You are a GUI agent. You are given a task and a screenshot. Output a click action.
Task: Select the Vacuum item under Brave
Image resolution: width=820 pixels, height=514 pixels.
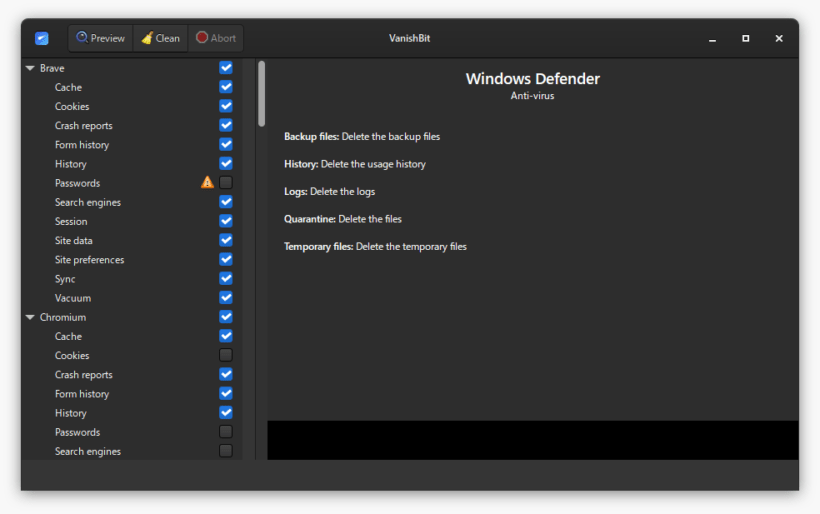point(73,298)
